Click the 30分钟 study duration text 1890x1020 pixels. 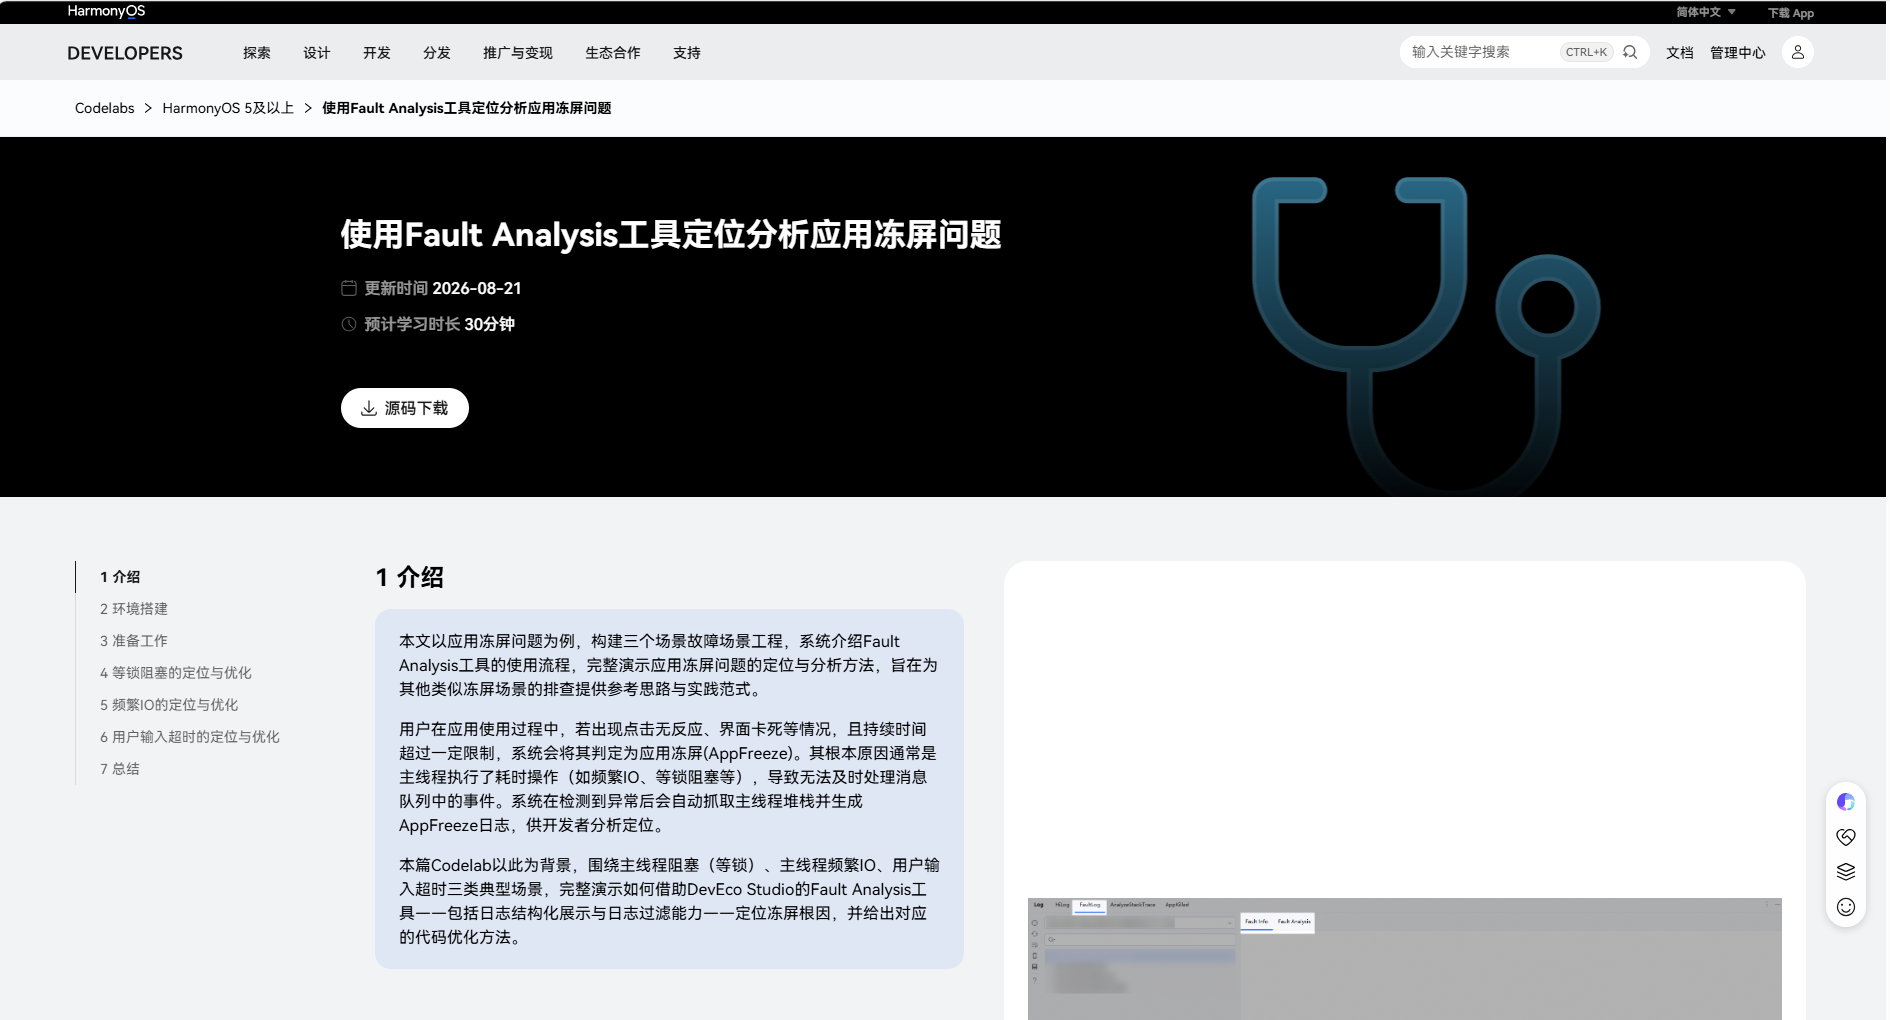[x=489, y=324]
